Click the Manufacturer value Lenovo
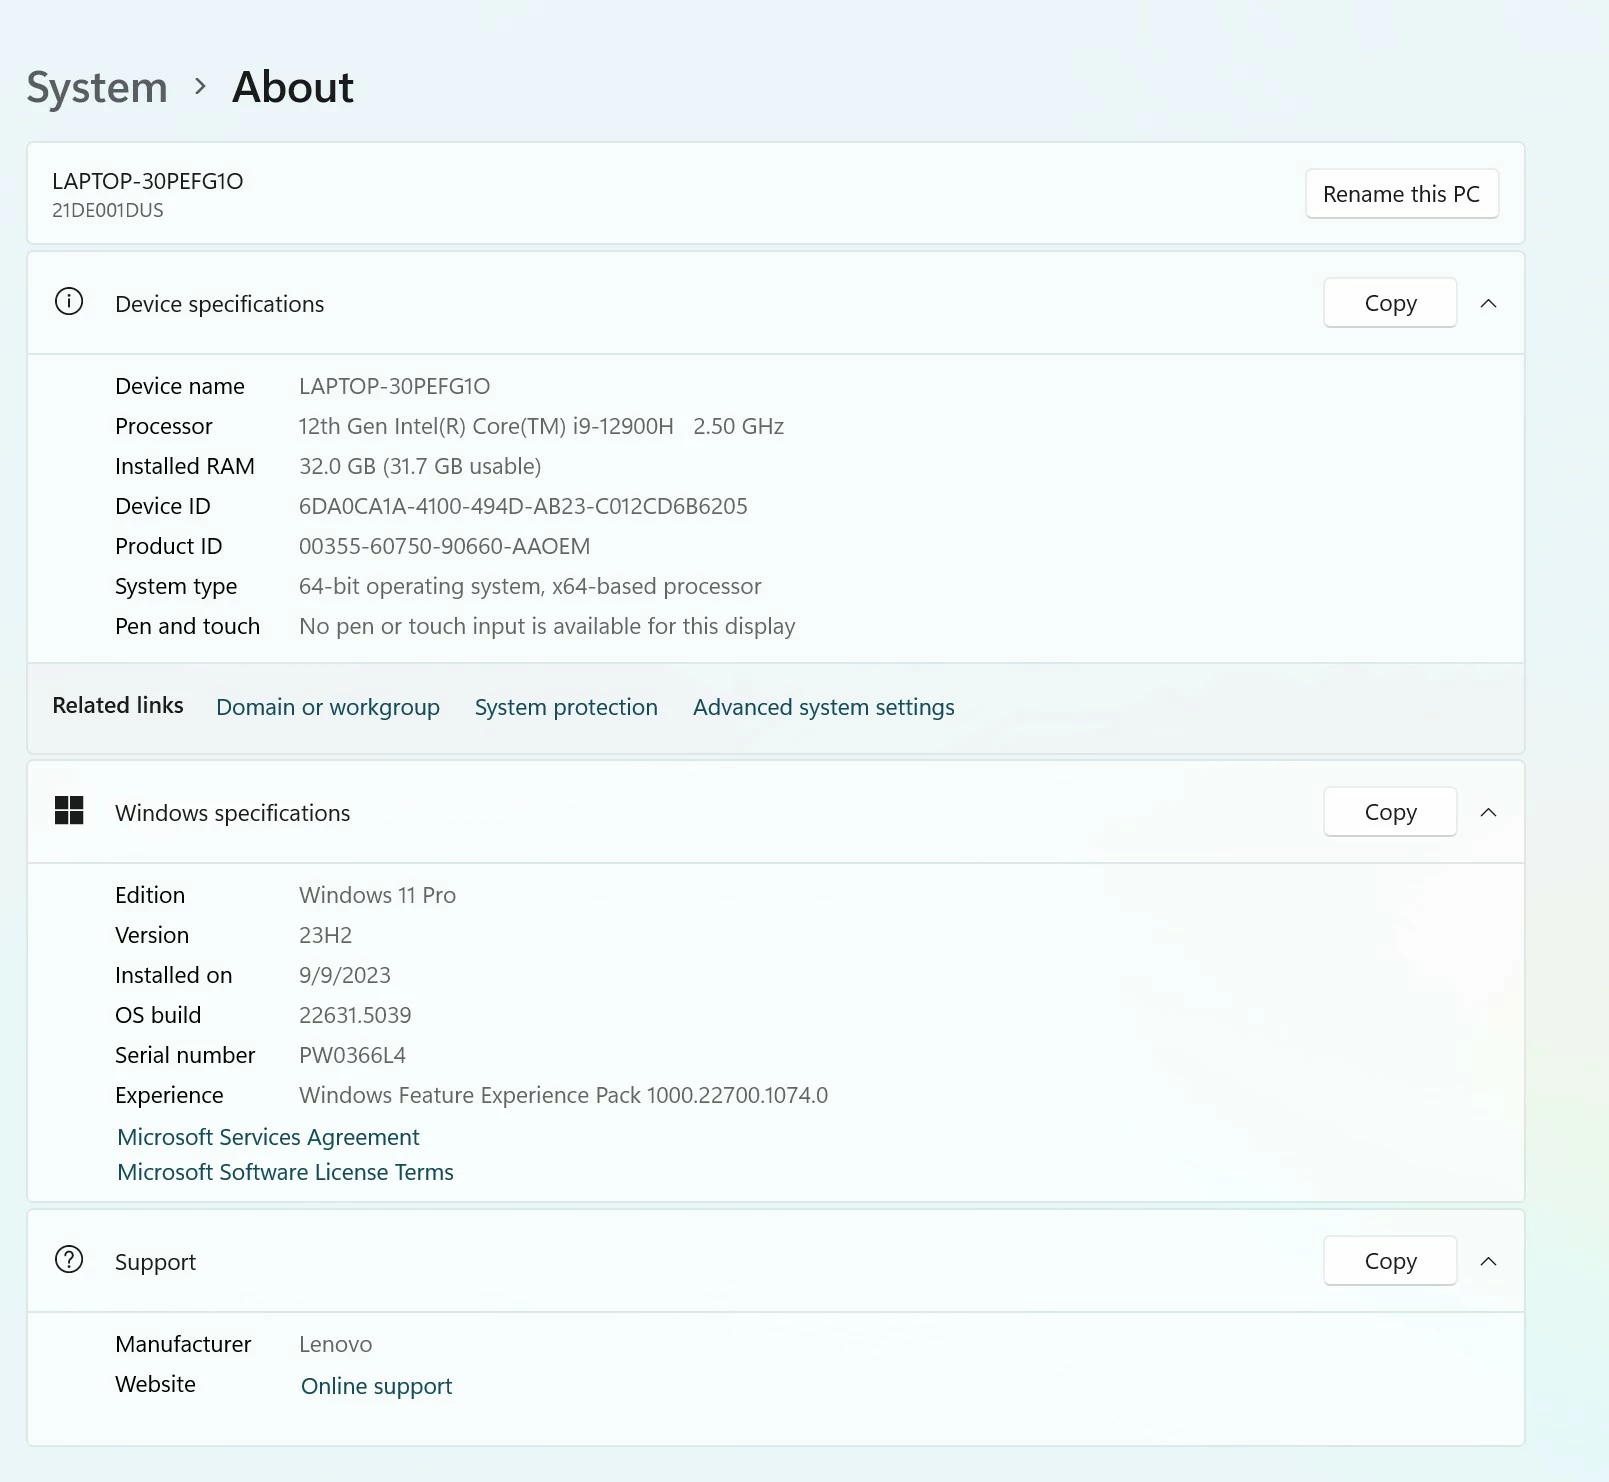The width and height of the screenshot is (1609, 1482). click(x=336, y=1344)
